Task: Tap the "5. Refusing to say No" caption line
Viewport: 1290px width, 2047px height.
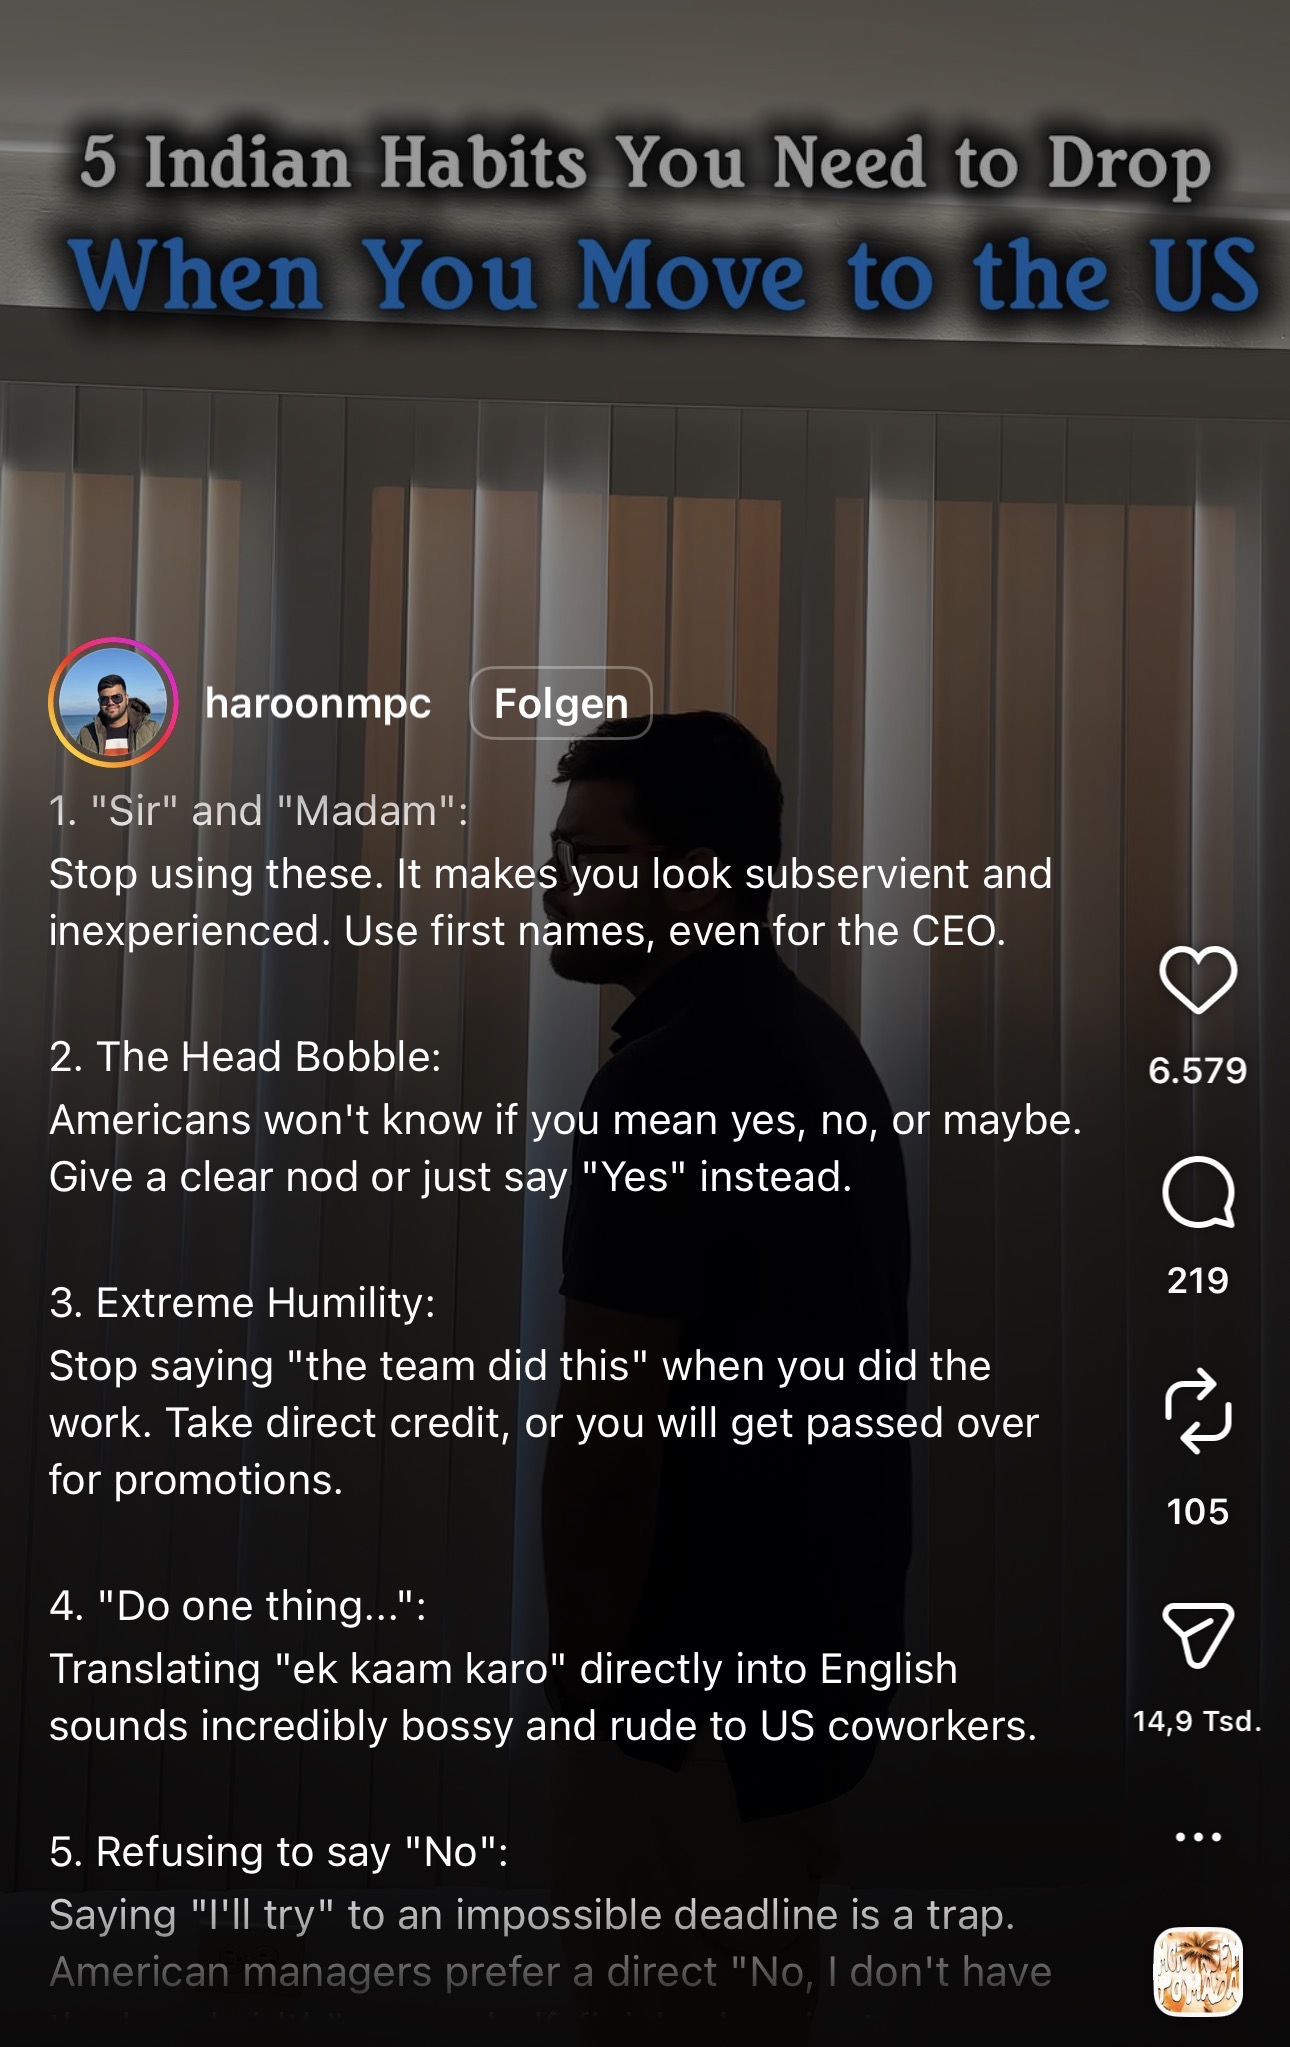Action: (x=279, y=1852)
